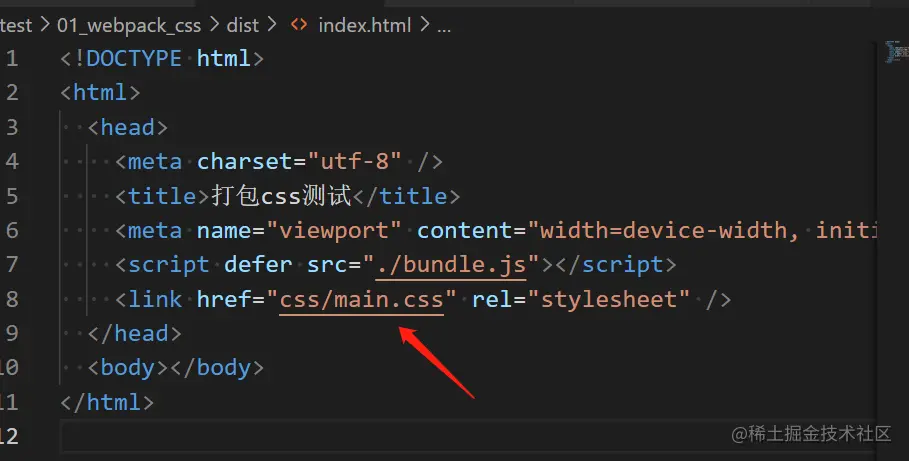Click the closing script tag
This screenshot has width=909, height=461.
pyautogui.click(x=616, y=265)
